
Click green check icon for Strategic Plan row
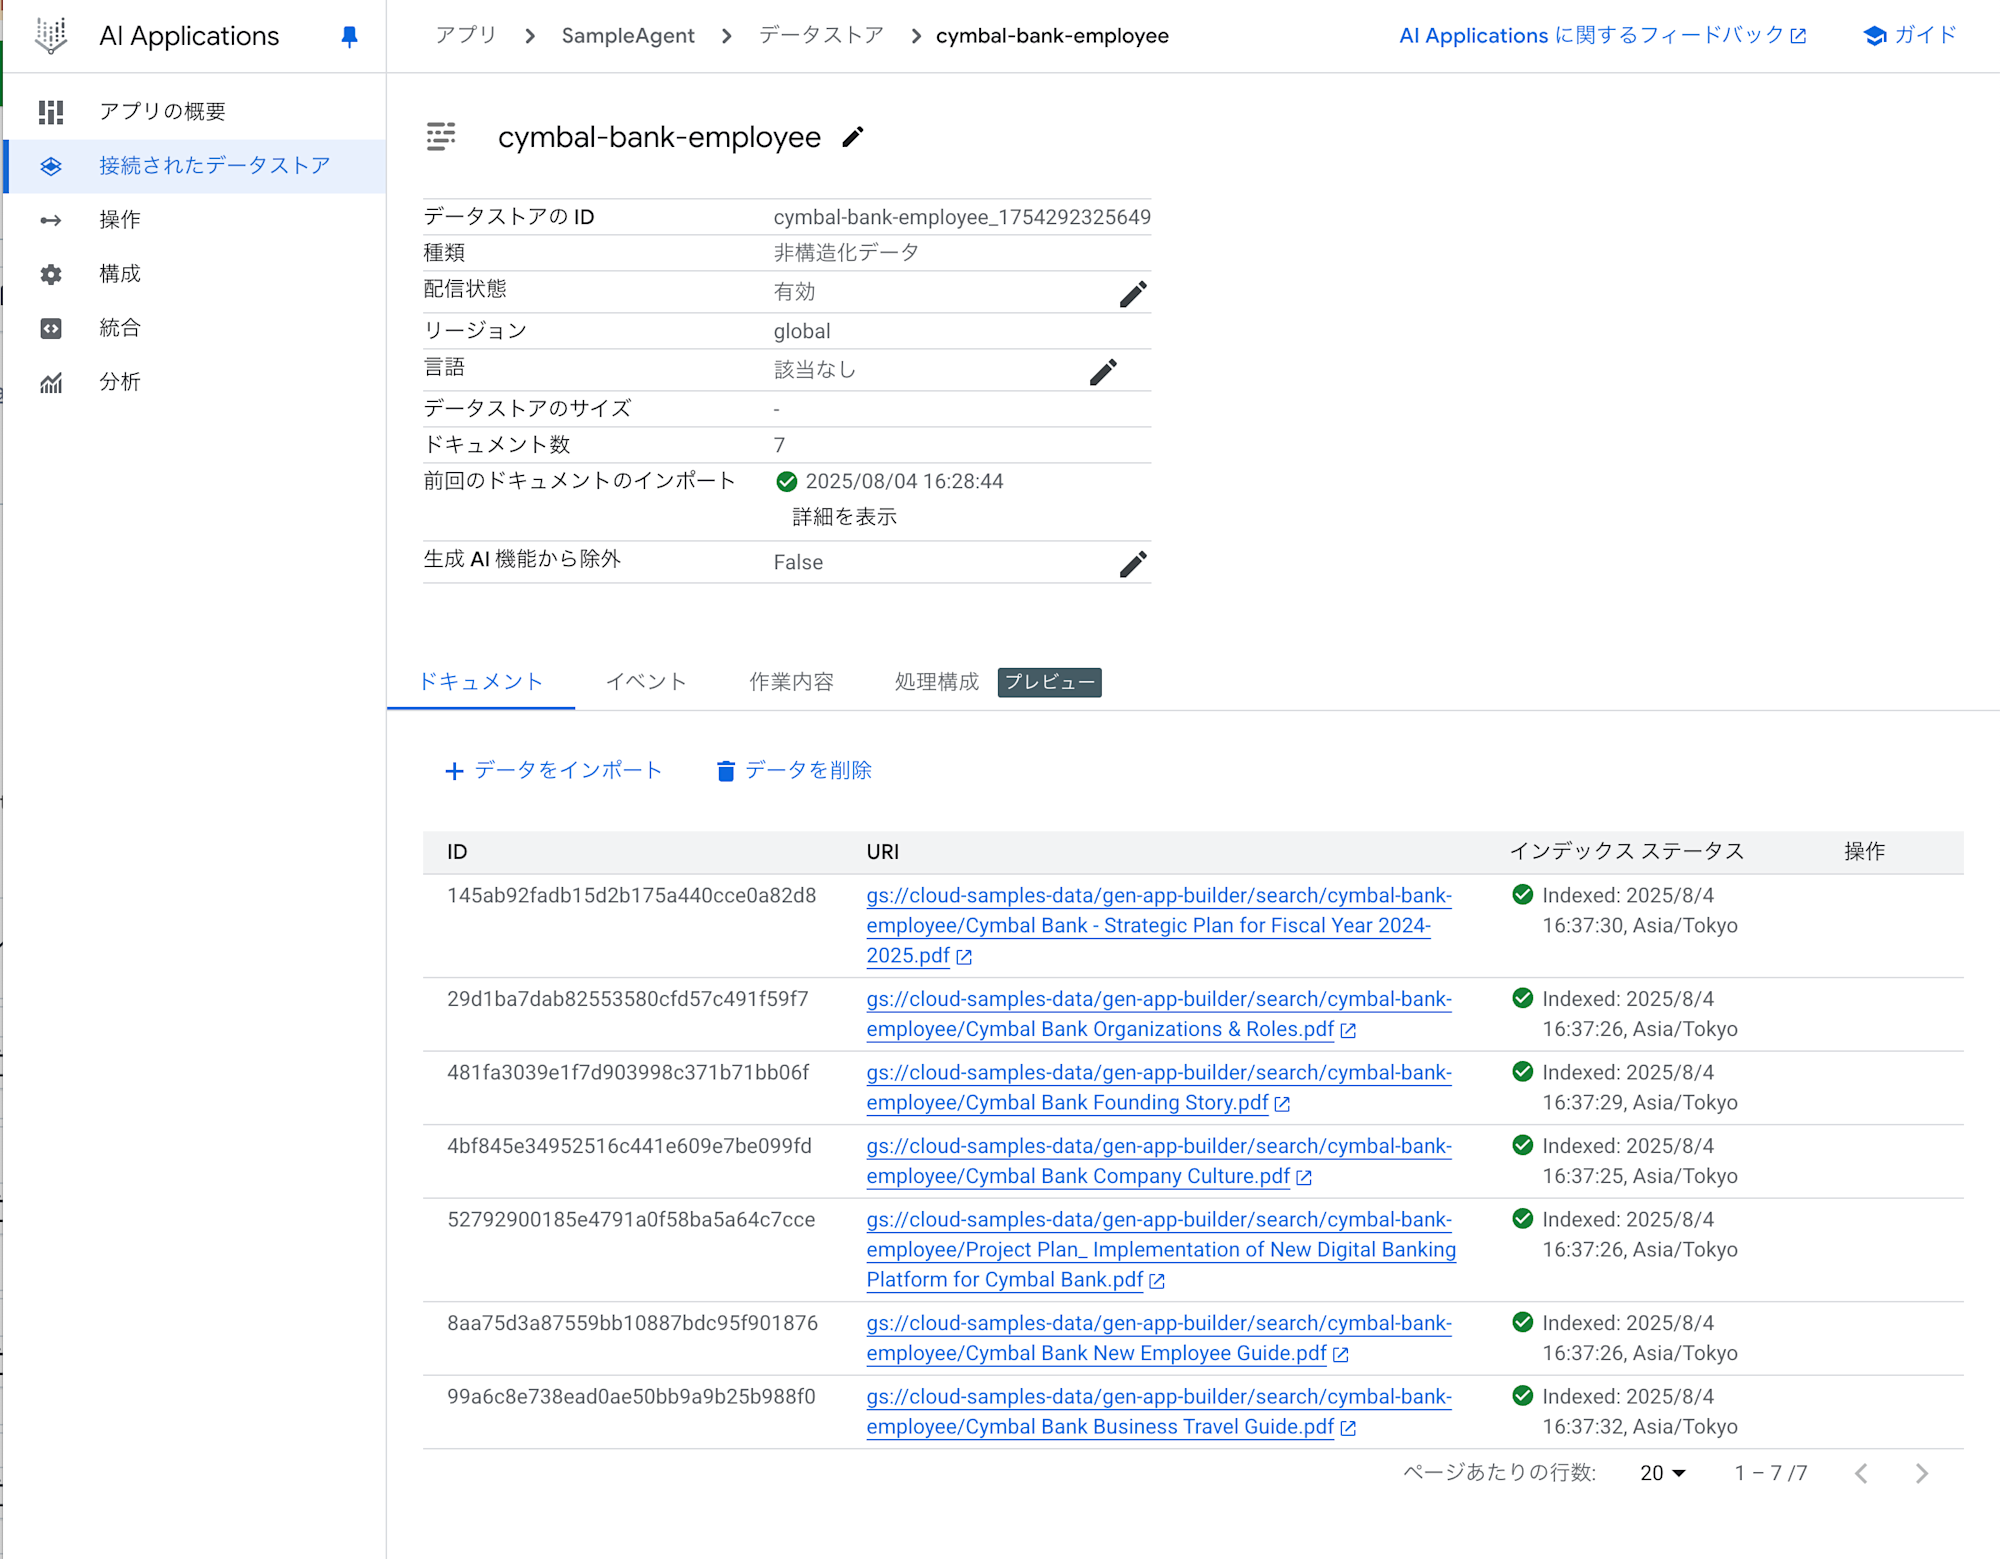(x=1523, y=895)
